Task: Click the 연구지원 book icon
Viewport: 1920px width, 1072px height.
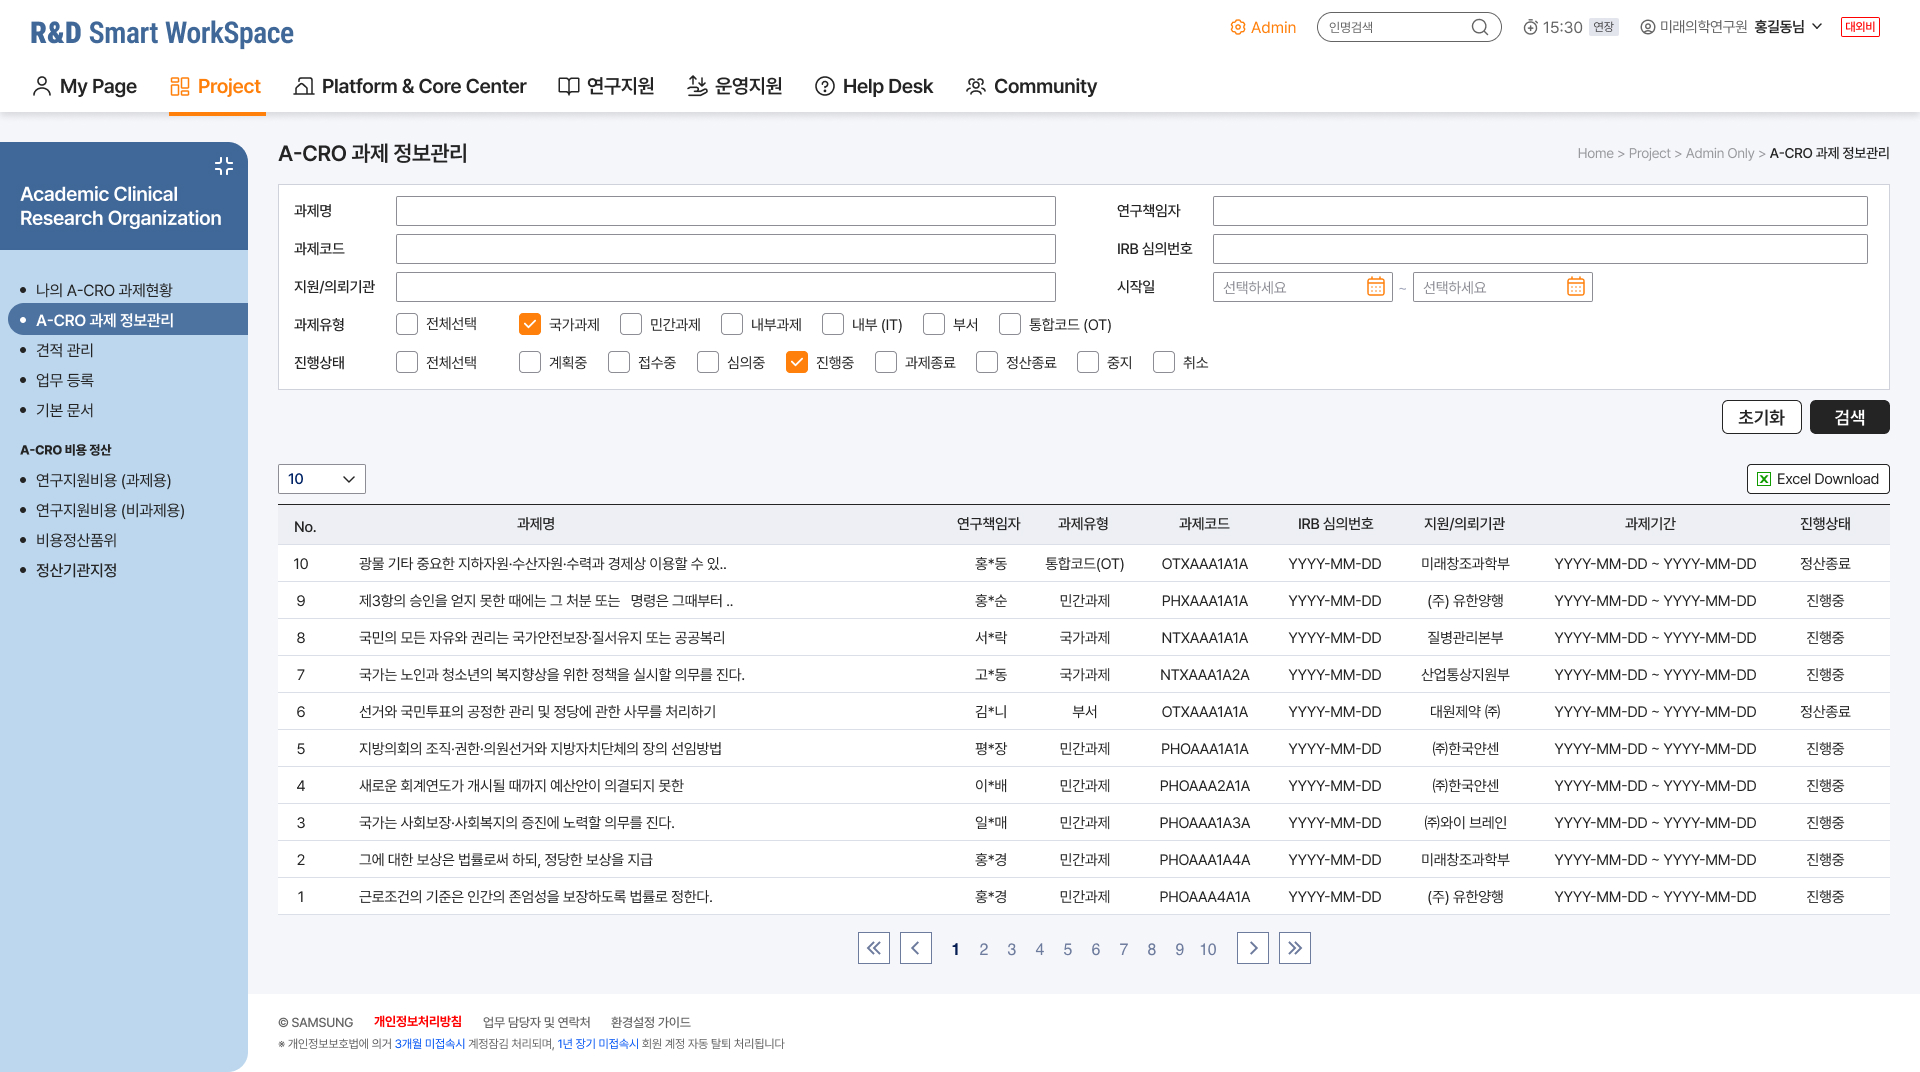Action: [569, 86]
